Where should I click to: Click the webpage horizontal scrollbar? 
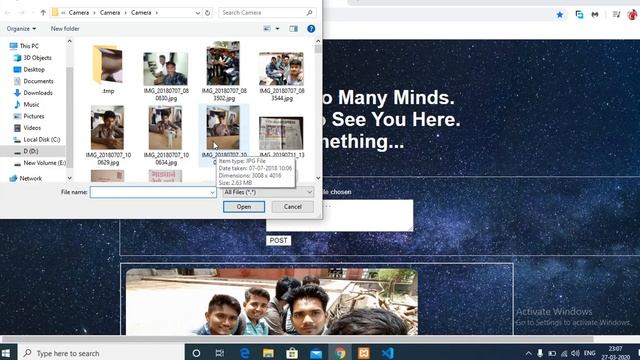point(298,339)
